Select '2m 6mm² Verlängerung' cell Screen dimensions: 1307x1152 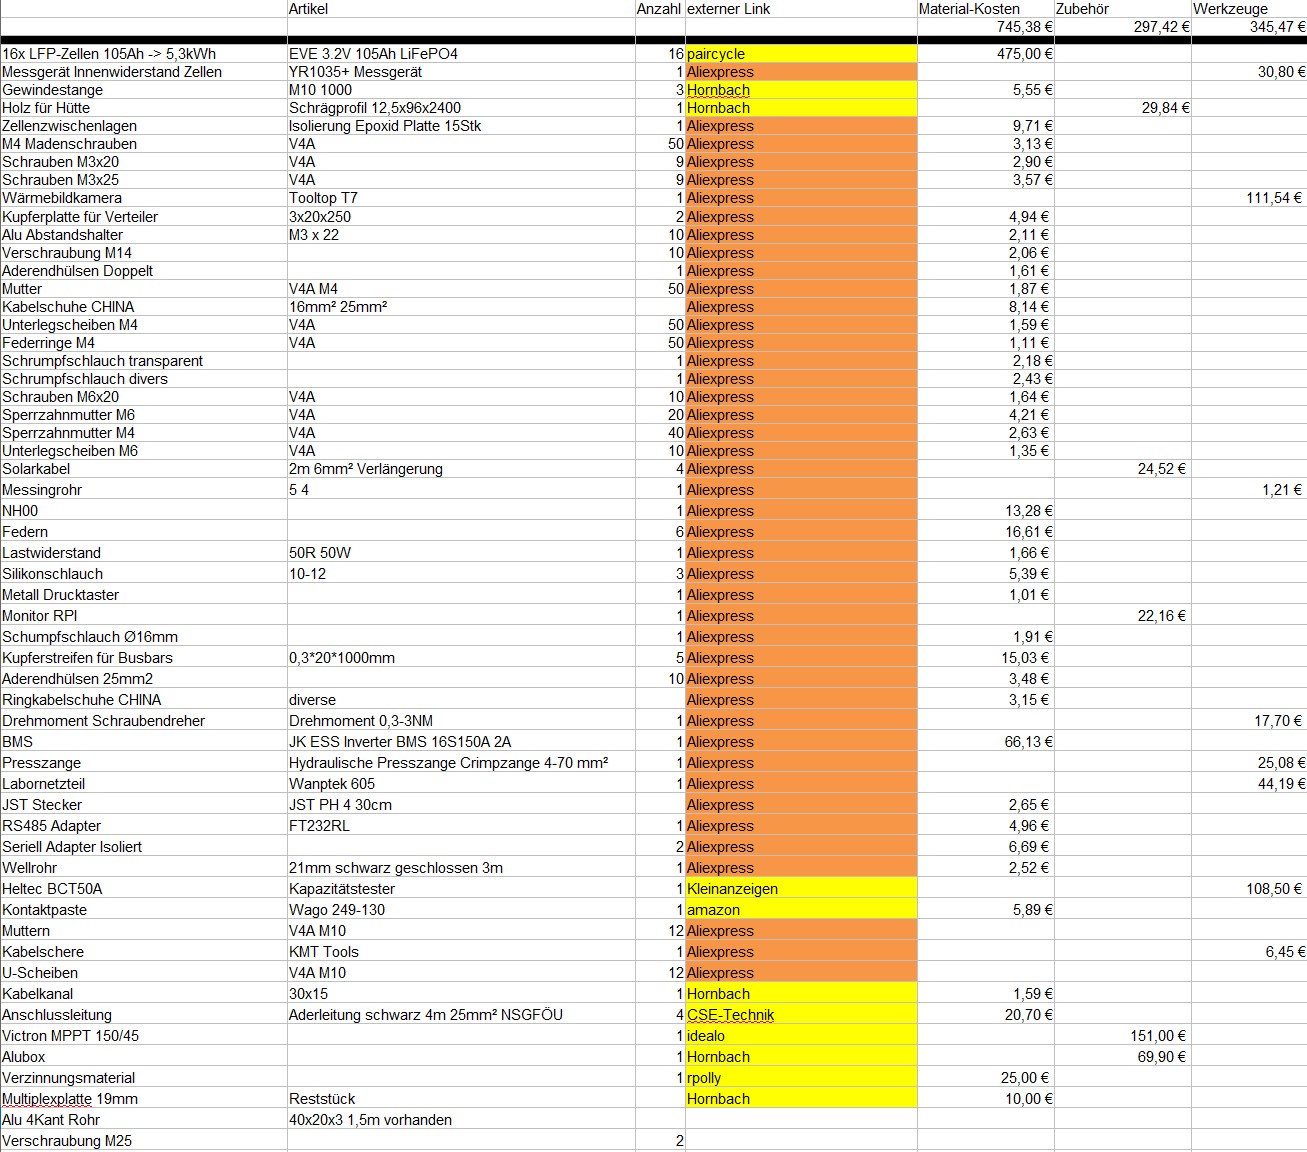[461, 469]
